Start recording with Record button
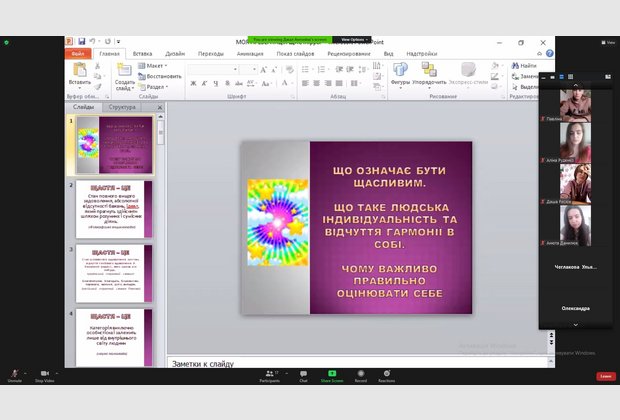The width and height of the screenshot is (620, 420). pos(360,374)
